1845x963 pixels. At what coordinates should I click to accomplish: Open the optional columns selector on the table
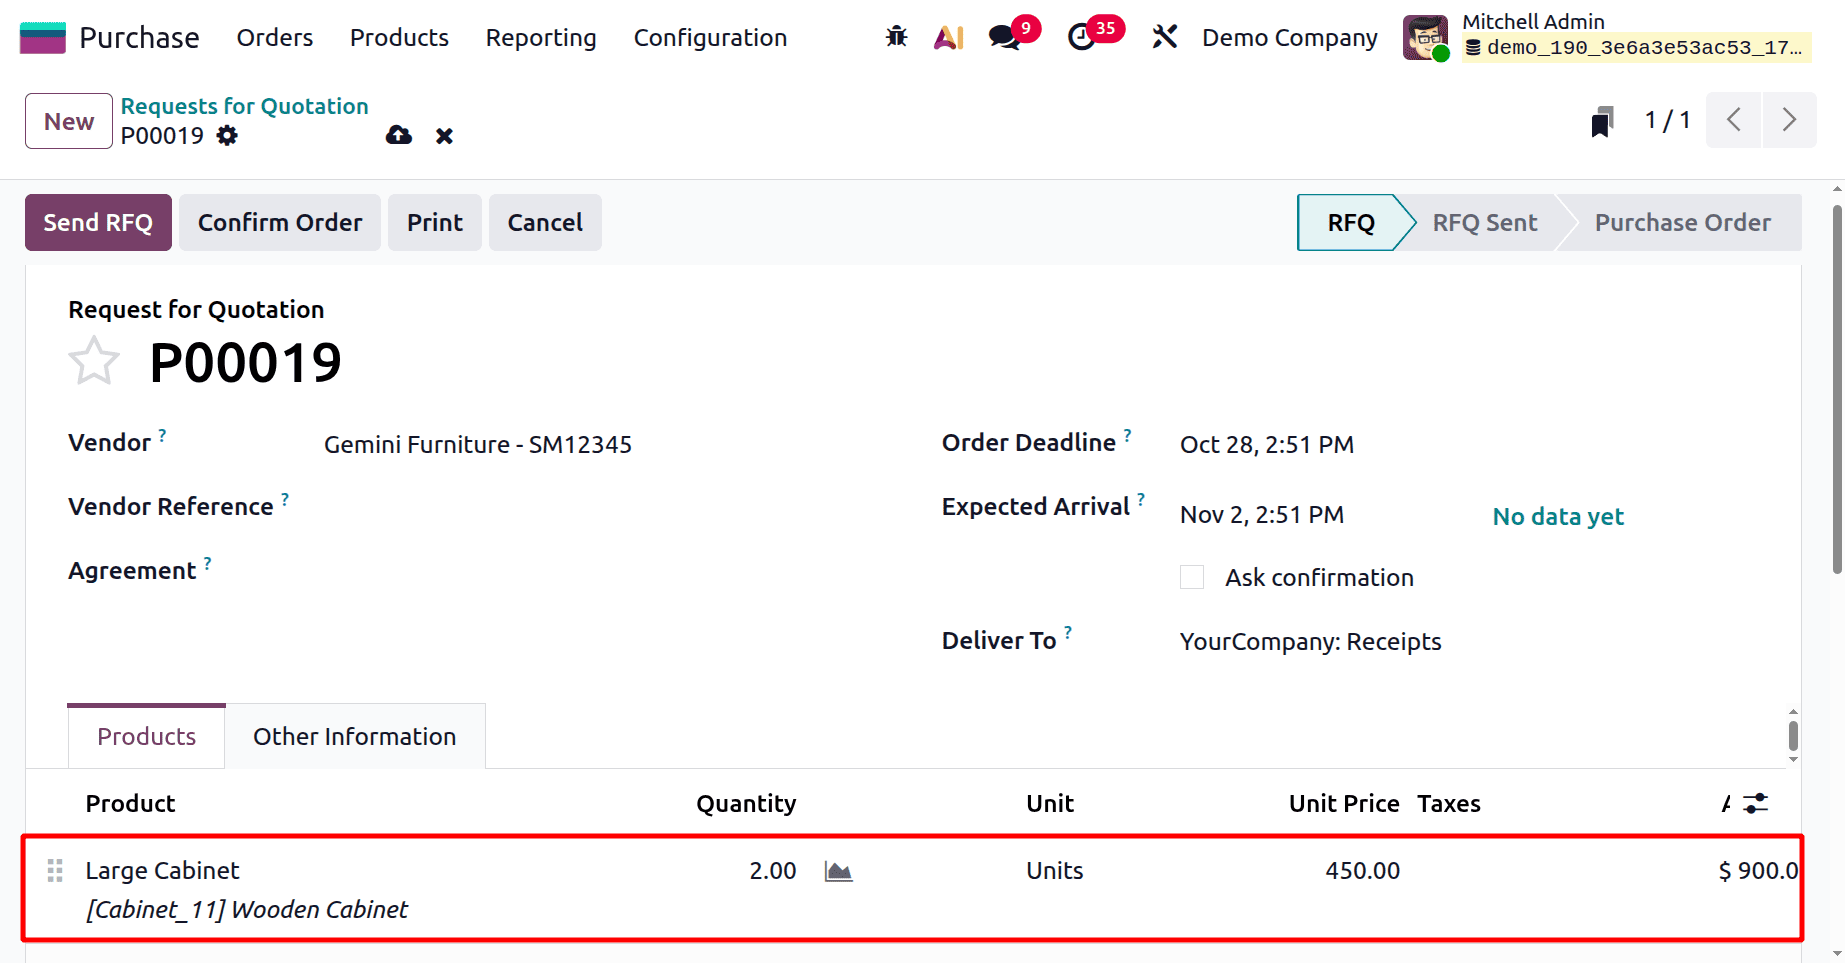(1757, 803)
